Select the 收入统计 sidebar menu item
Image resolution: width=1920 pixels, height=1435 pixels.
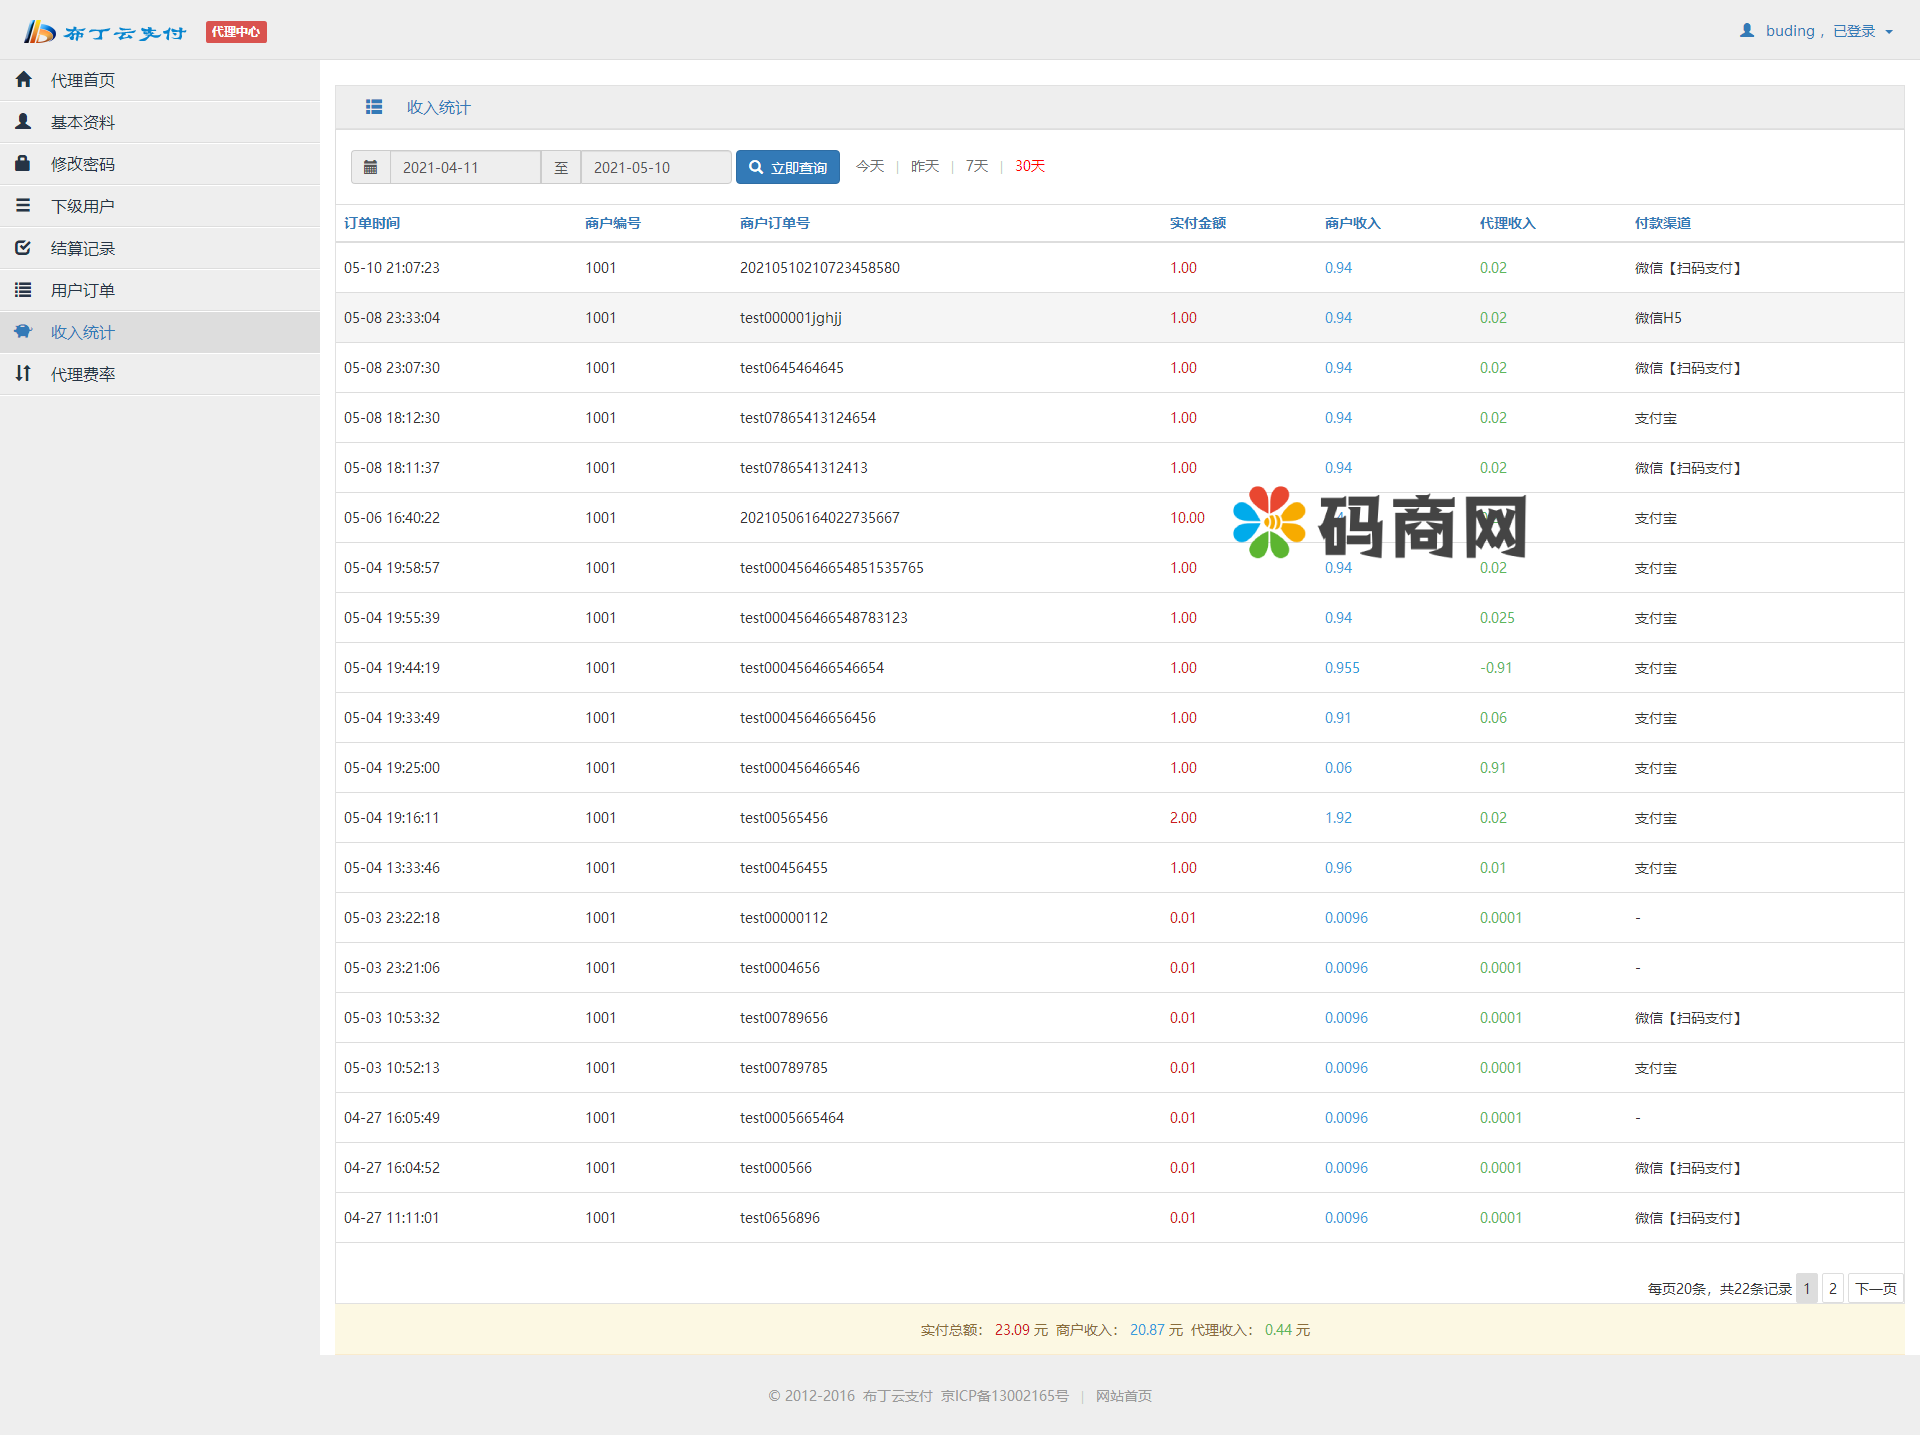(x=83, y=332)
